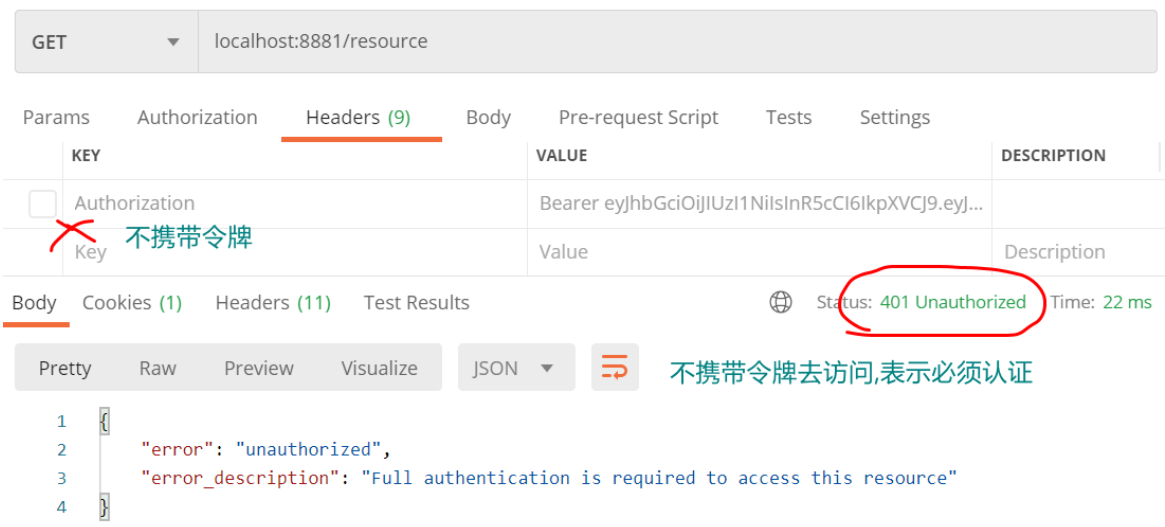Show the response Cookies tab

point(132,302)
